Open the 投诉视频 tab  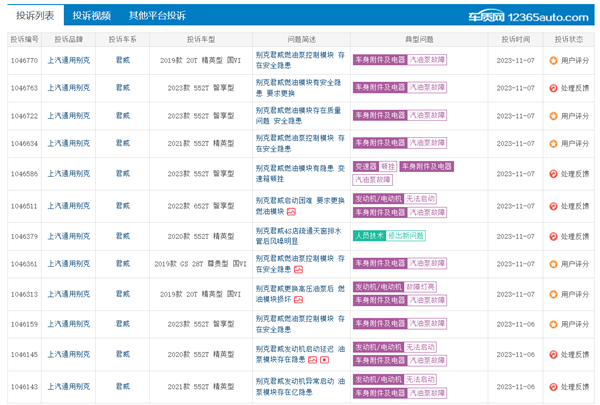point(92,16)
